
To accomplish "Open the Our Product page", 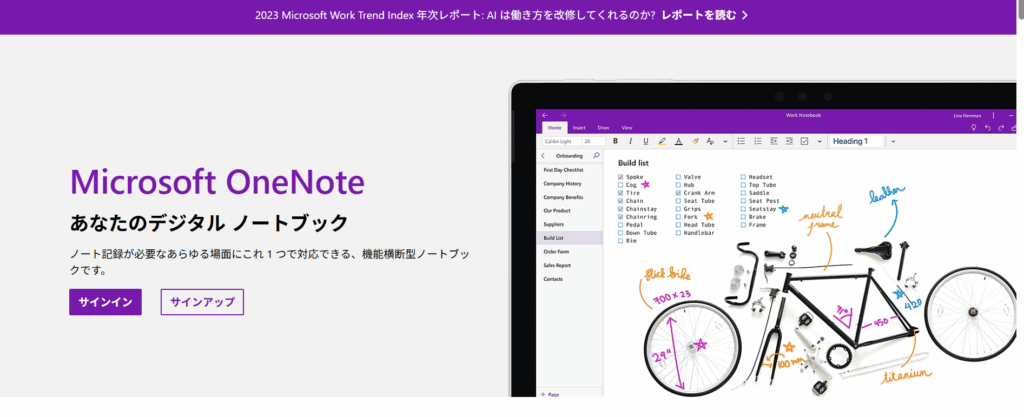I will (569, 211).
